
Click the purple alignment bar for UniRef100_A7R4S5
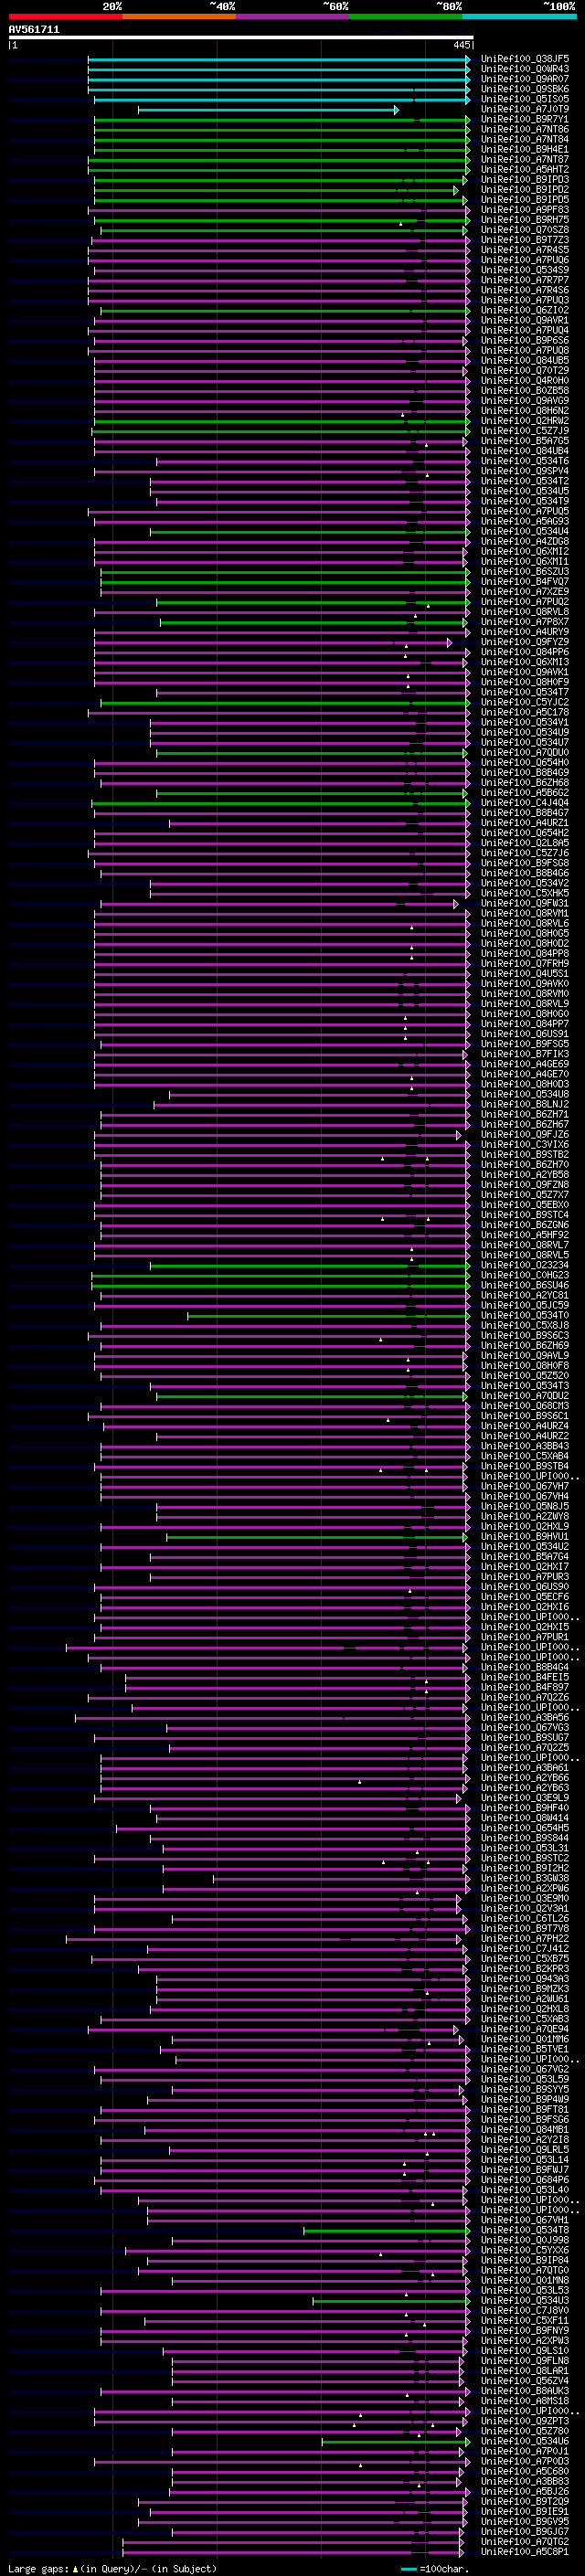click(x=279, y=250)
